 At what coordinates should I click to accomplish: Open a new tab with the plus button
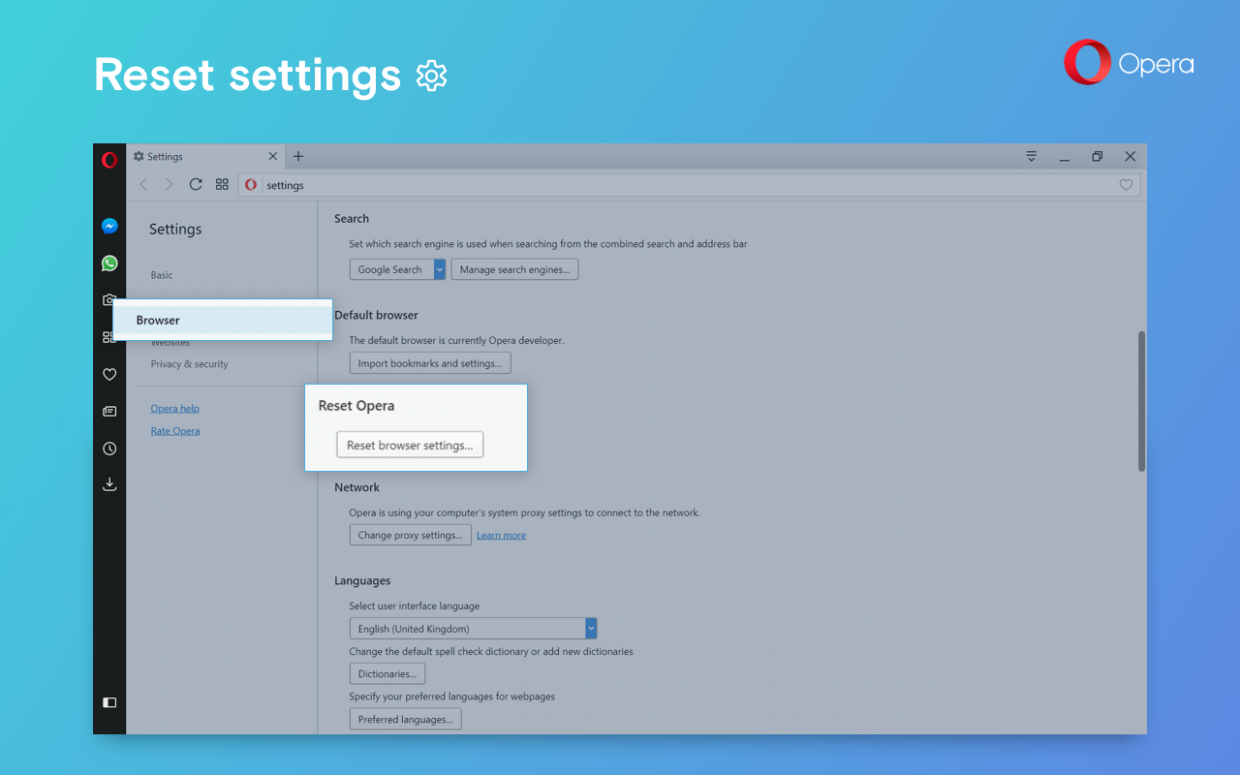click(x=298, y=156)
